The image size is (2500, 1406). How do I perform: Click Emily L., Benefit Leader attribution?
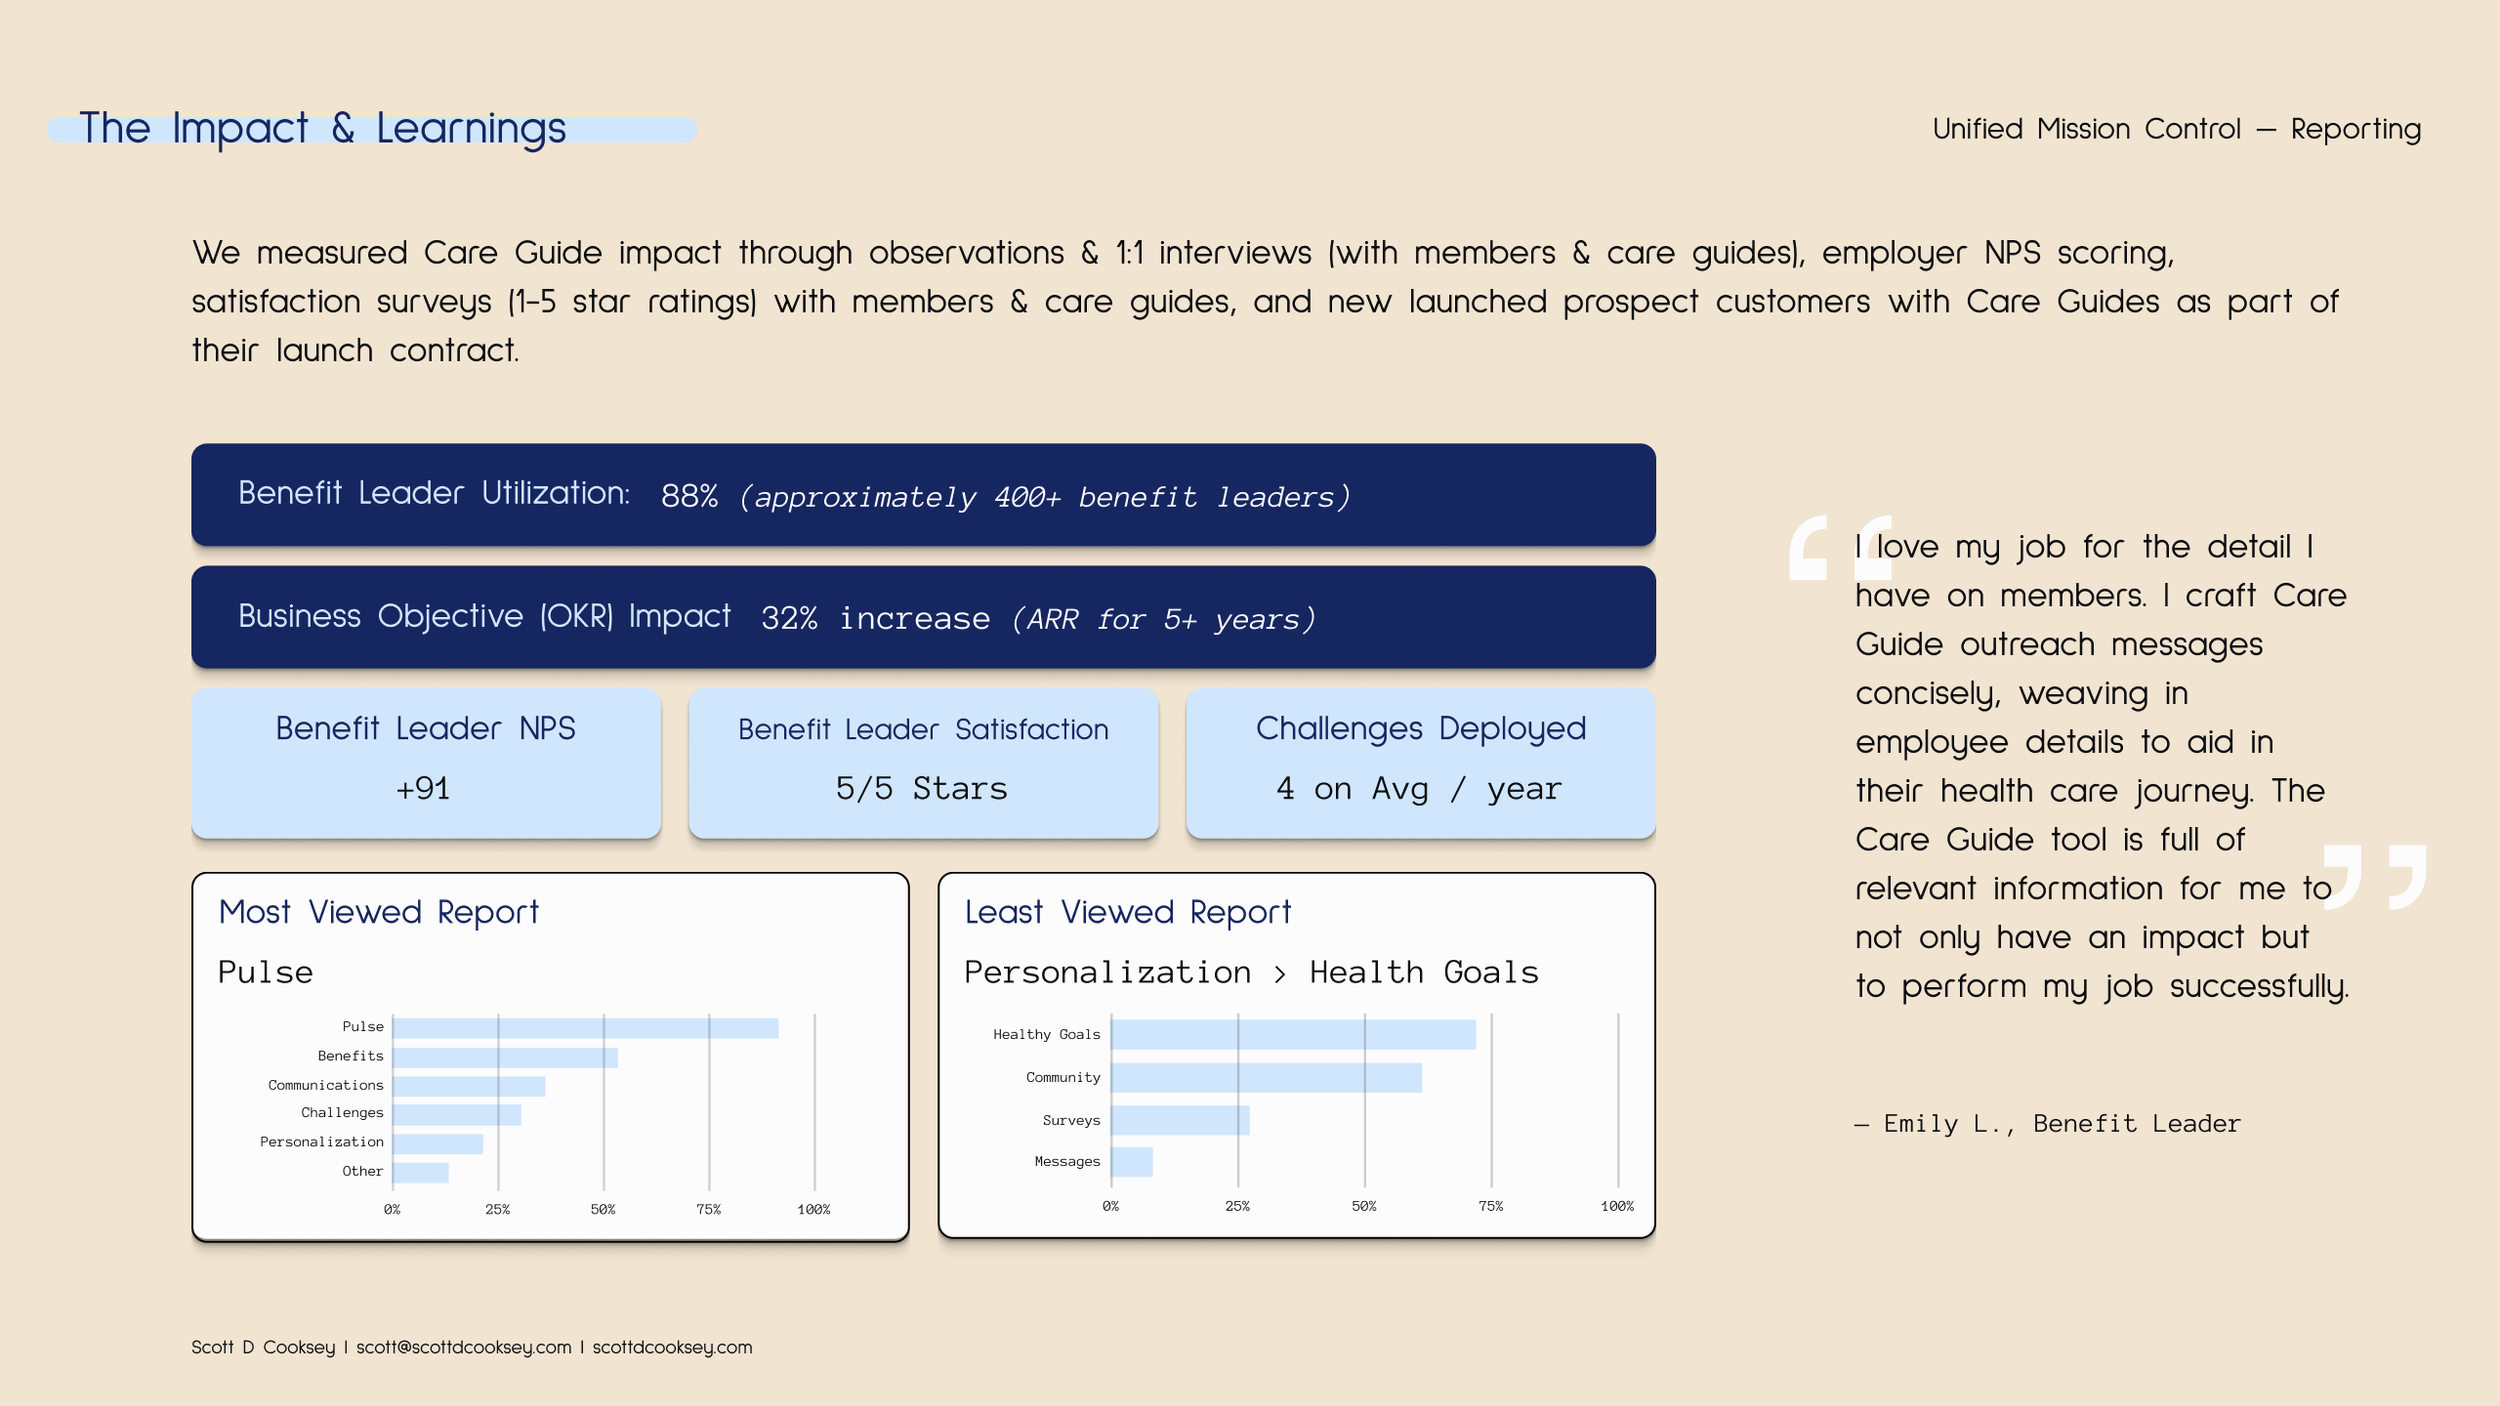click(x=2047, y=1123)
